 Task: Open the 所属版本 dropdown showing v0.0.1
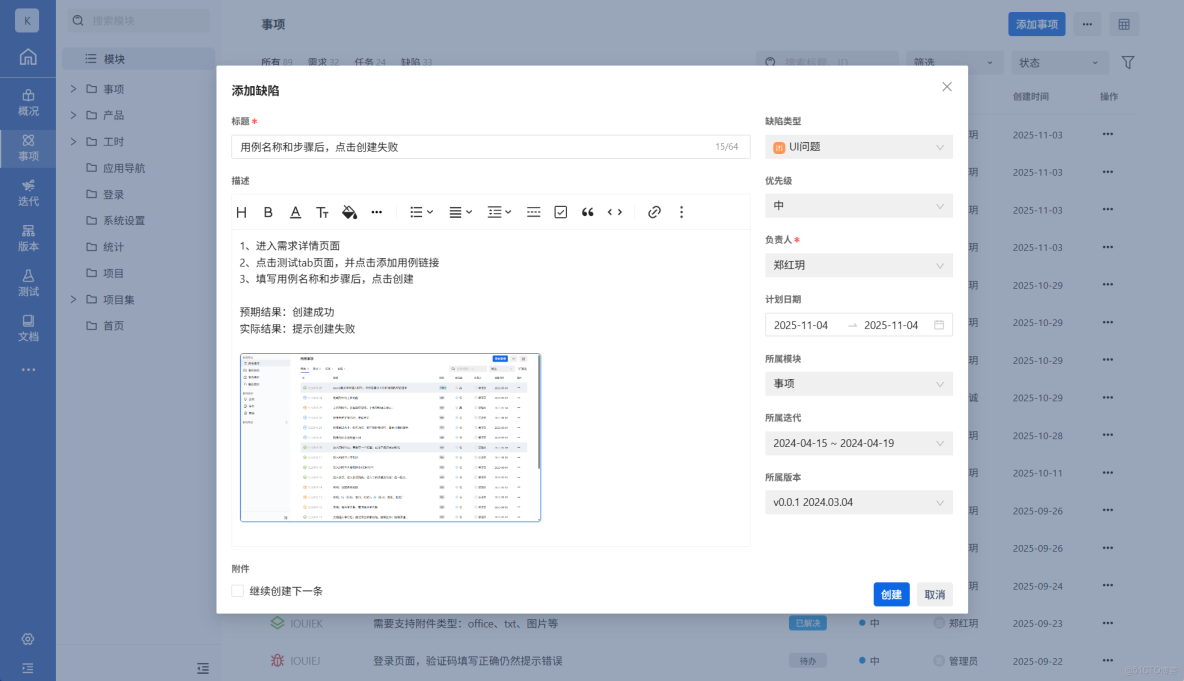(858, 502)
